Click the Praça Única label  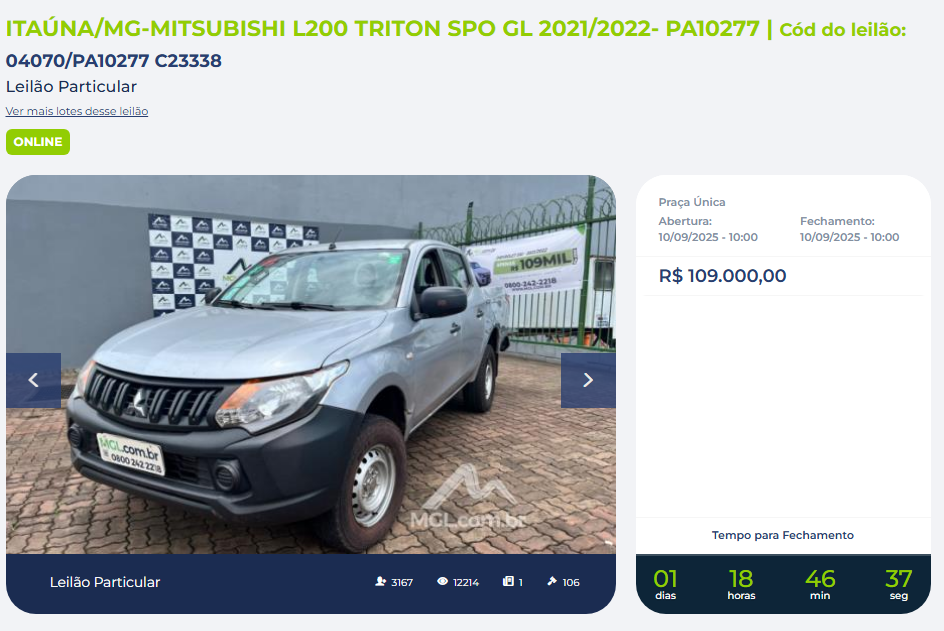(692, 202)
